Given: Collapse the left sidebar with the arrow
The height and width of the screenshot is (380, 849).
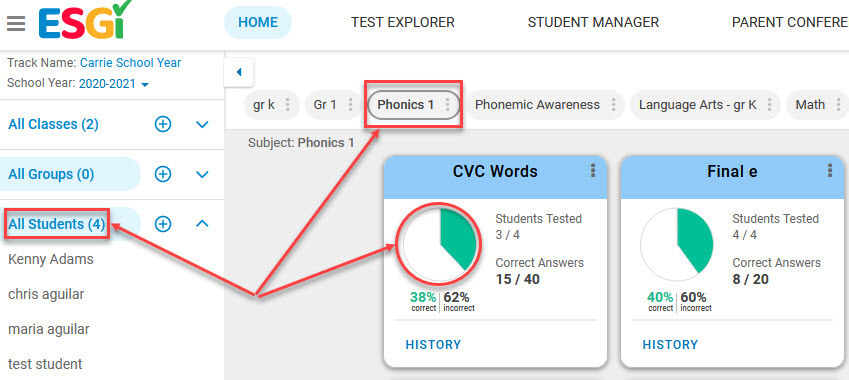Looking at the screenshot, I should 239,72.
